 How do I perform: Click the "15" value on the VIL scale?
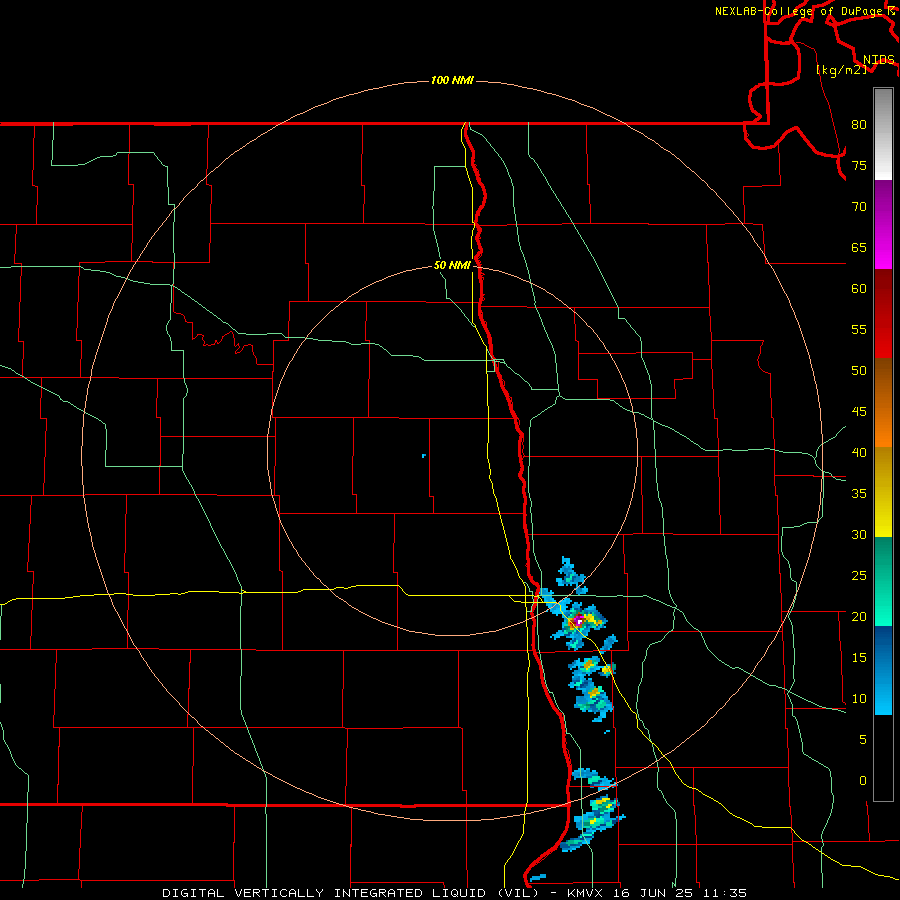pos(859,658)
